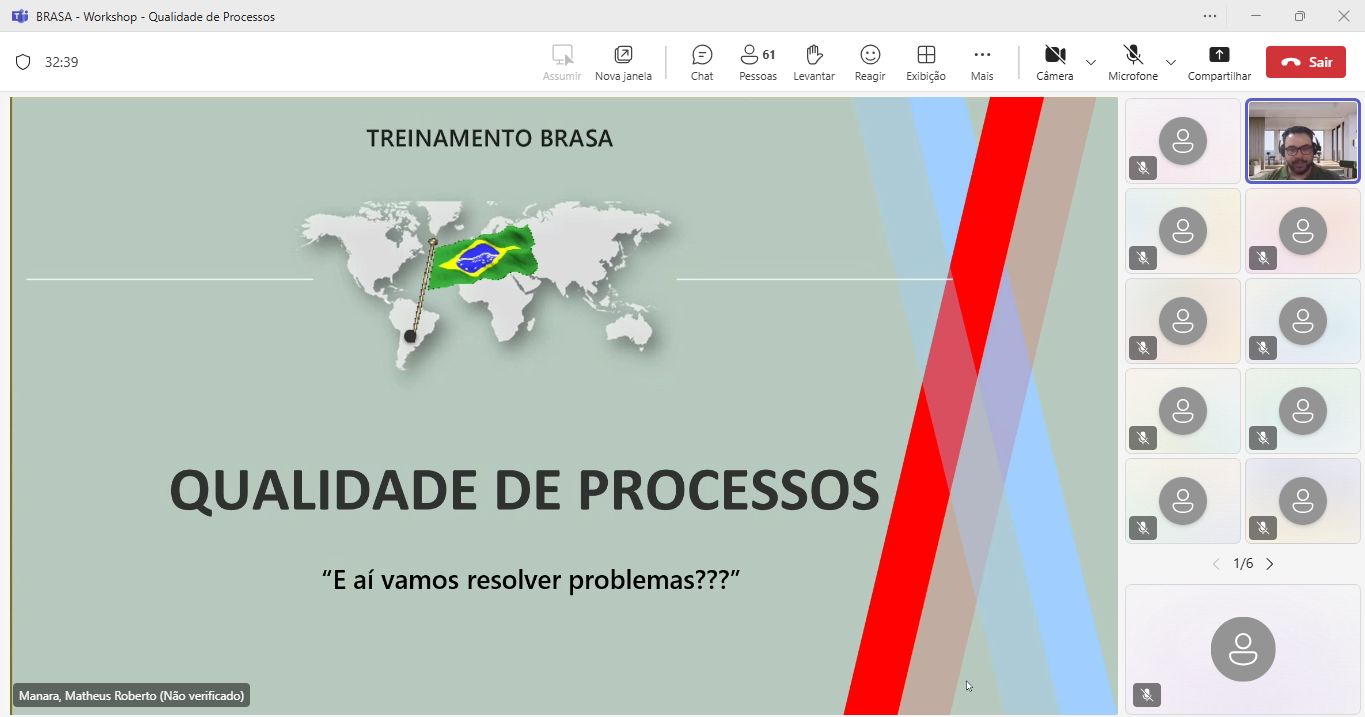Click the red Sair button
The height and width of the screenshot is (717, 1365).
tap(1305, 62)
